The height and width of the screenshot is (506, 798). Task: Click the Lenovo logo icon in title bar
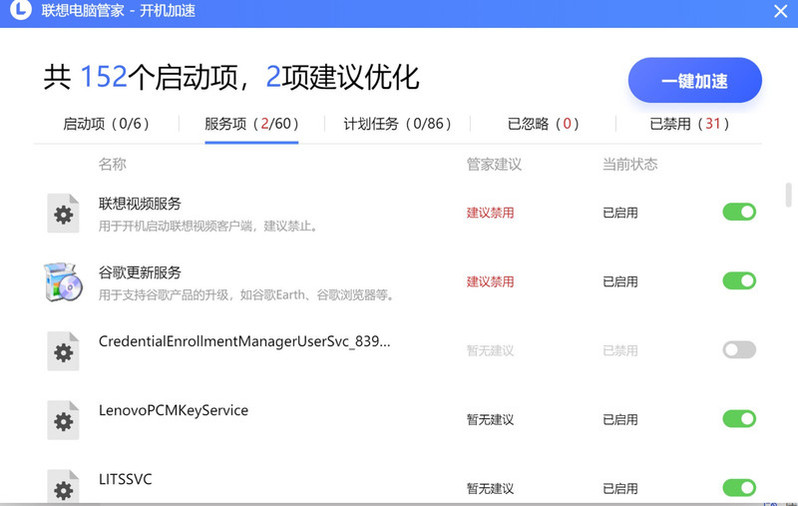(21, 11)
